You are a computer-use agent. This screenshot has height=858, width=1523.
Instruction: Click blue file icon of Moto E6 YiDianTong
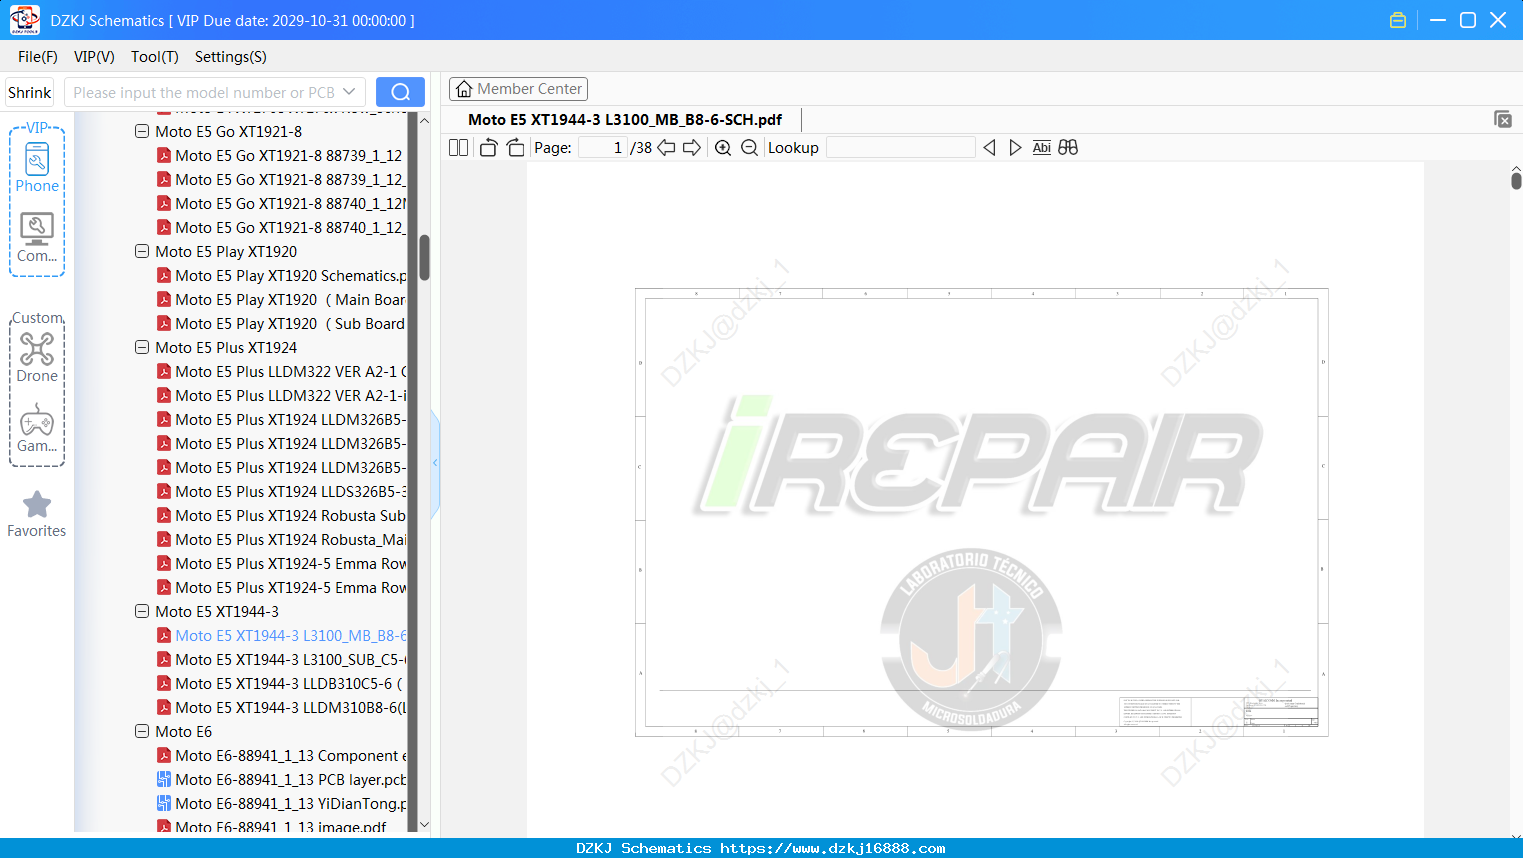coord(164,803)
